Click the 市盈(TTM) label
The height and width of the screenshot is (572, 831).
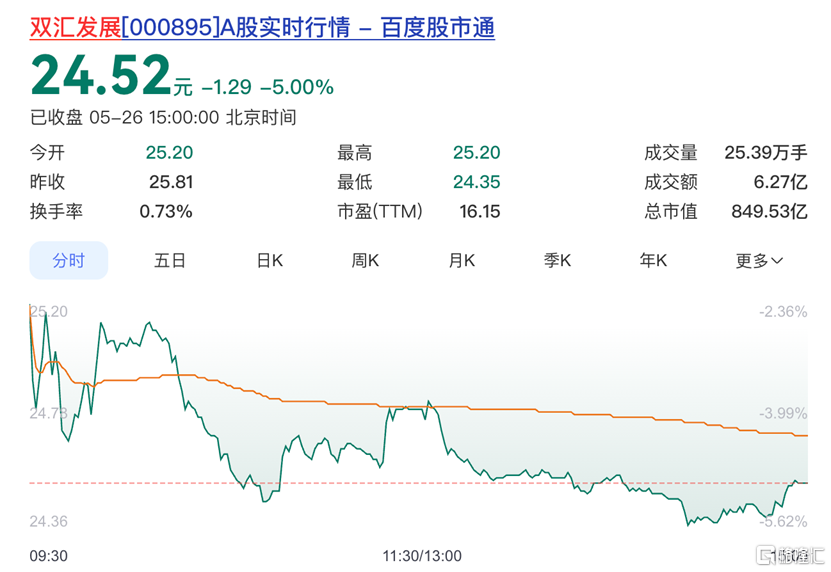coord(380,212)
